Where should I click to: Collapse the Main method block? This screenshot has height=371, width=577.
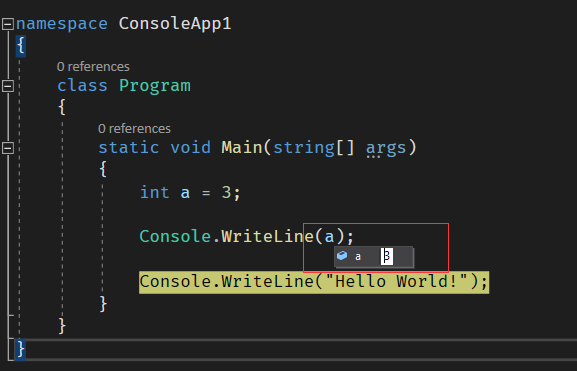[8, 148]
